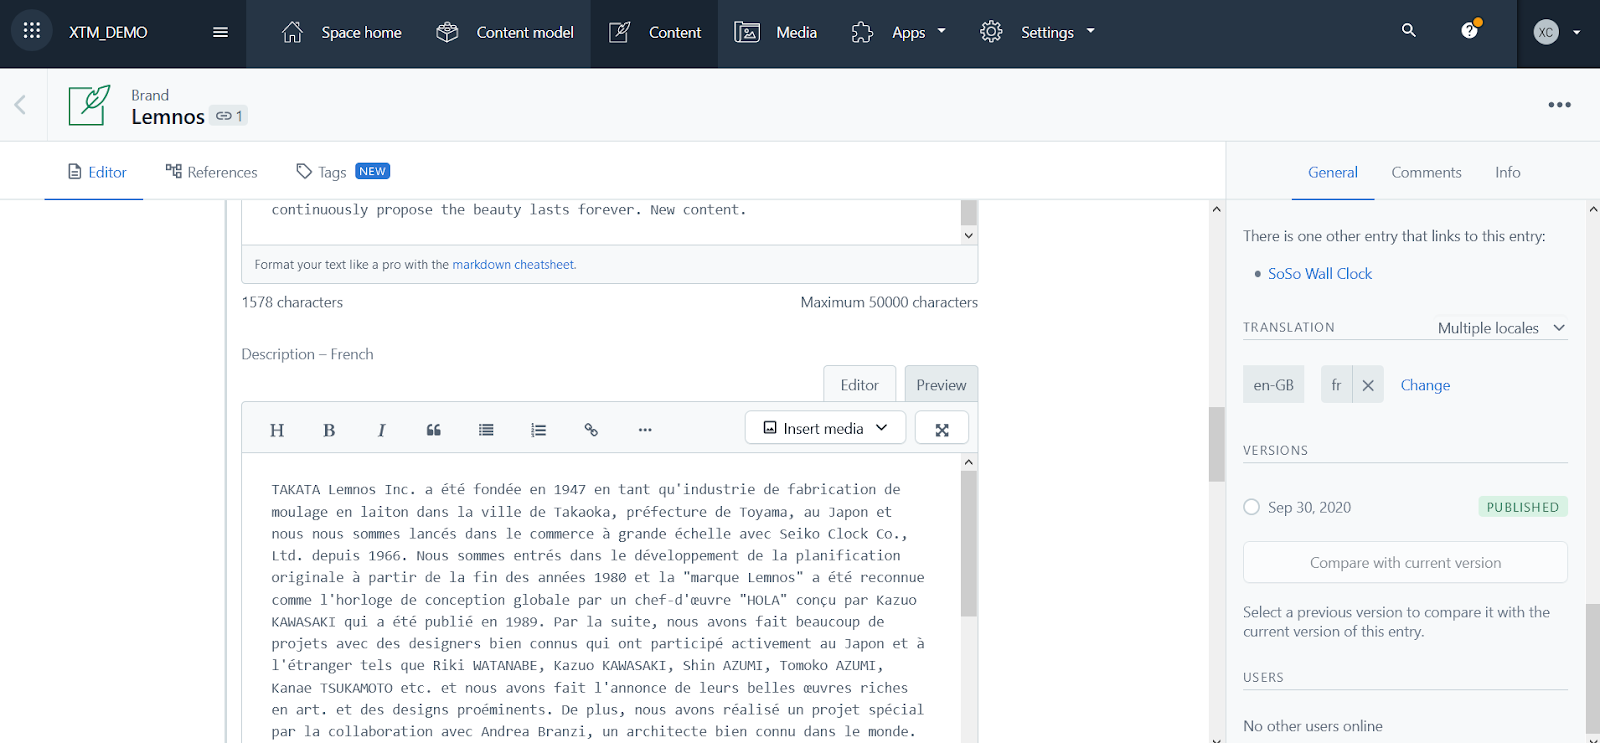1600x743 pixels.
Task: Click the Brand entry feather icon
Action: pos(89,105)
